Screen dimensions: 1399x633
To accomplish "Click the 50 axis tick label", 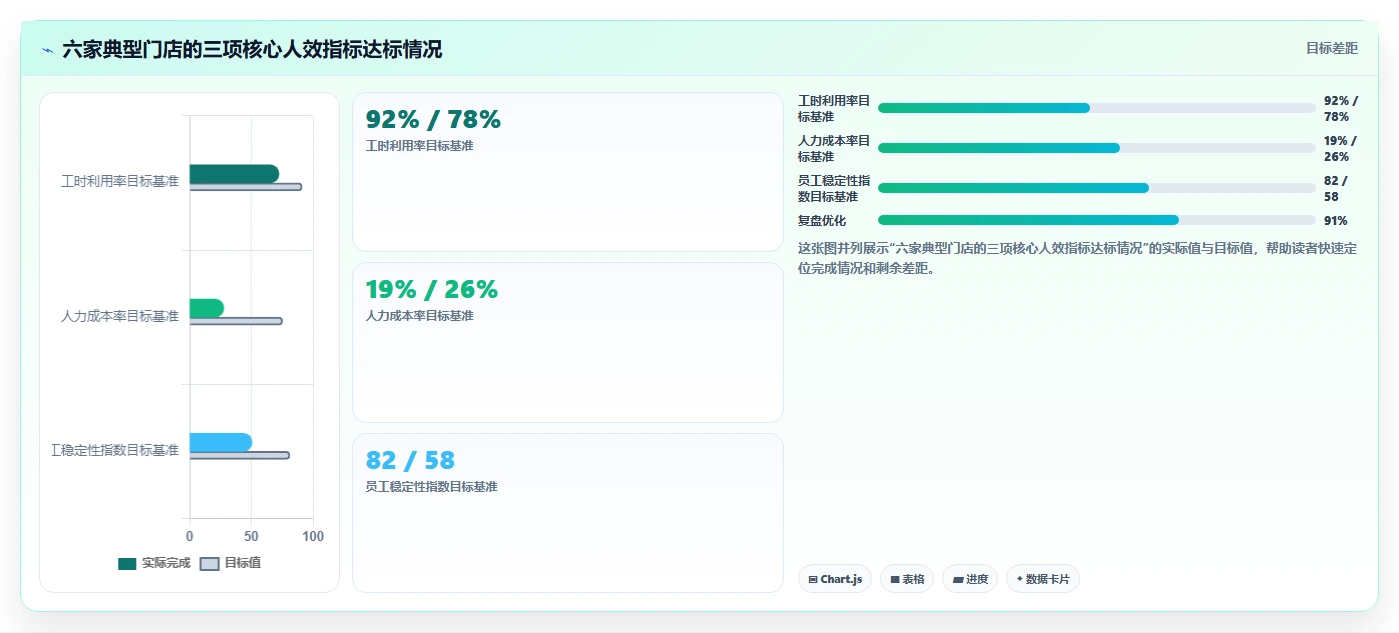I will click(251, 537).
